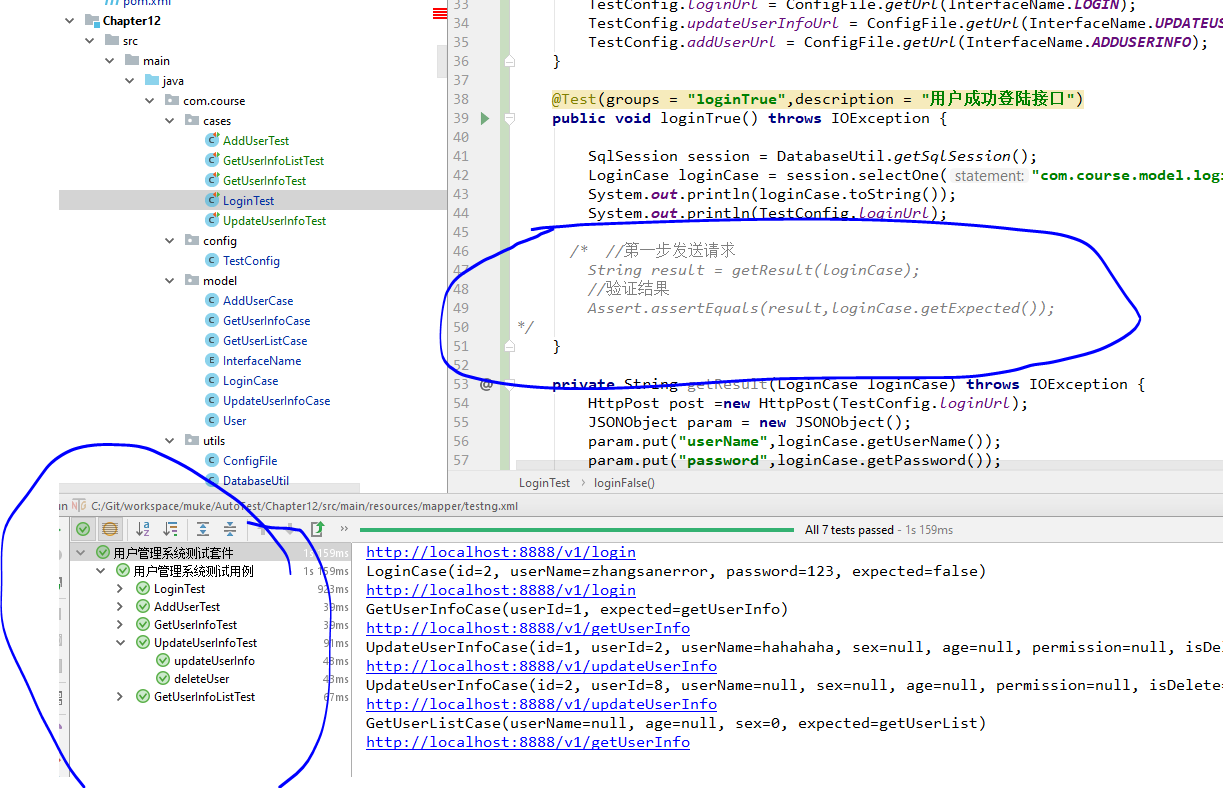Collapse all test result nodes
This screenshot has width=1223, height=788.
(230, 529)
